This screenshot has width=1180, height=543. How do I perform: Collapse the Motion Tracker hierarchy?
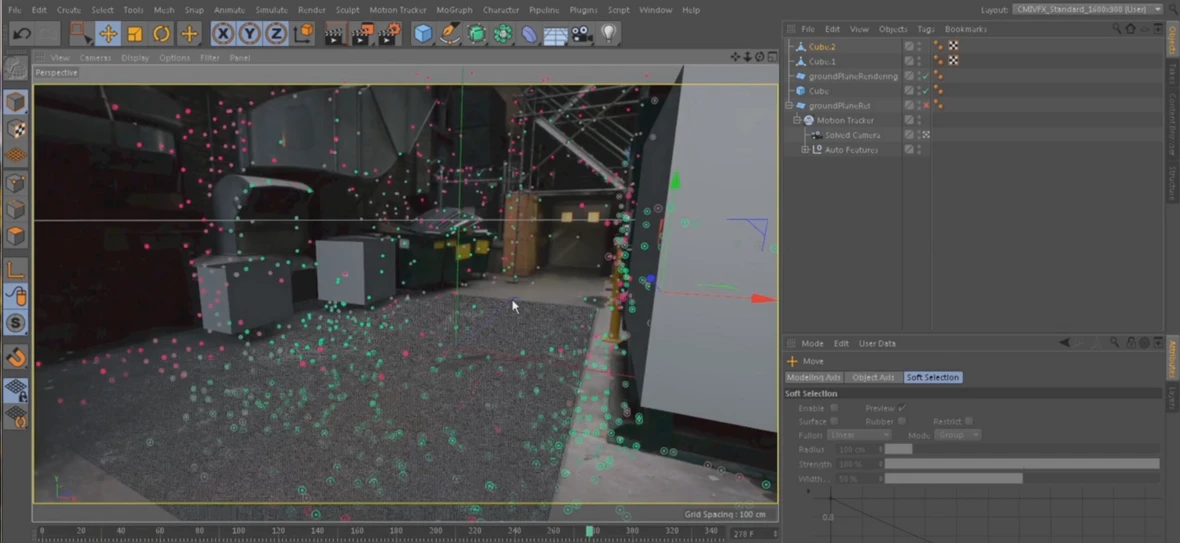tap(797, 120)
